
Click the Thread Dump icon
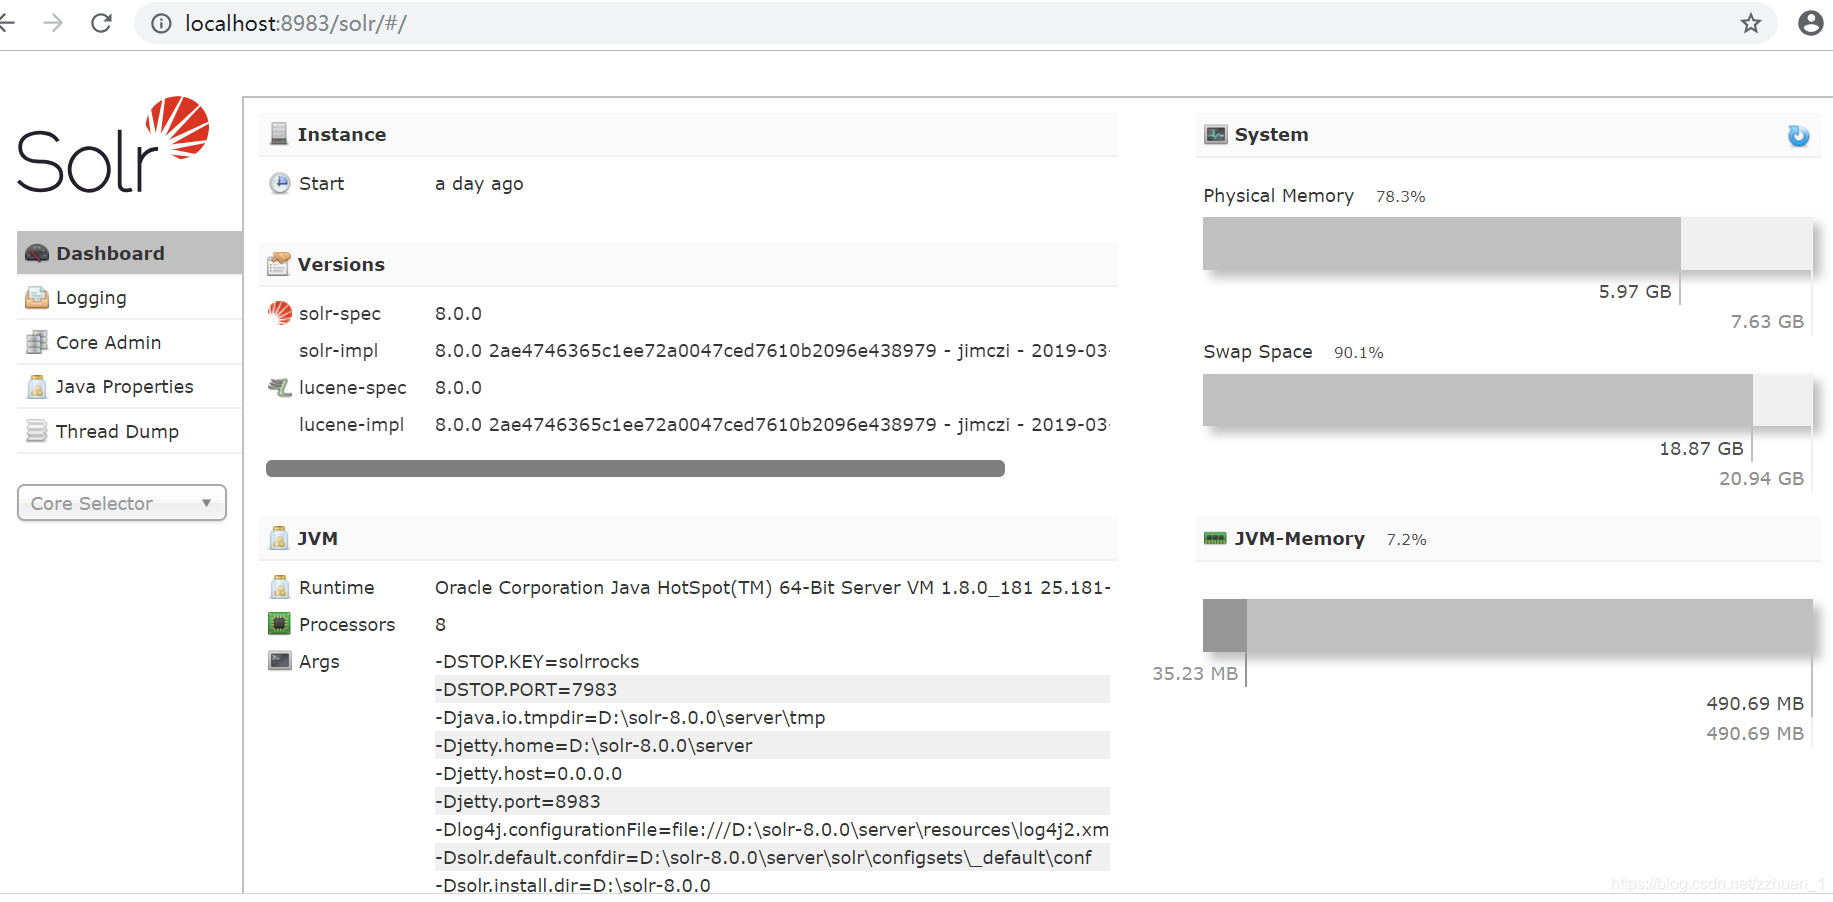coord(36,431)
